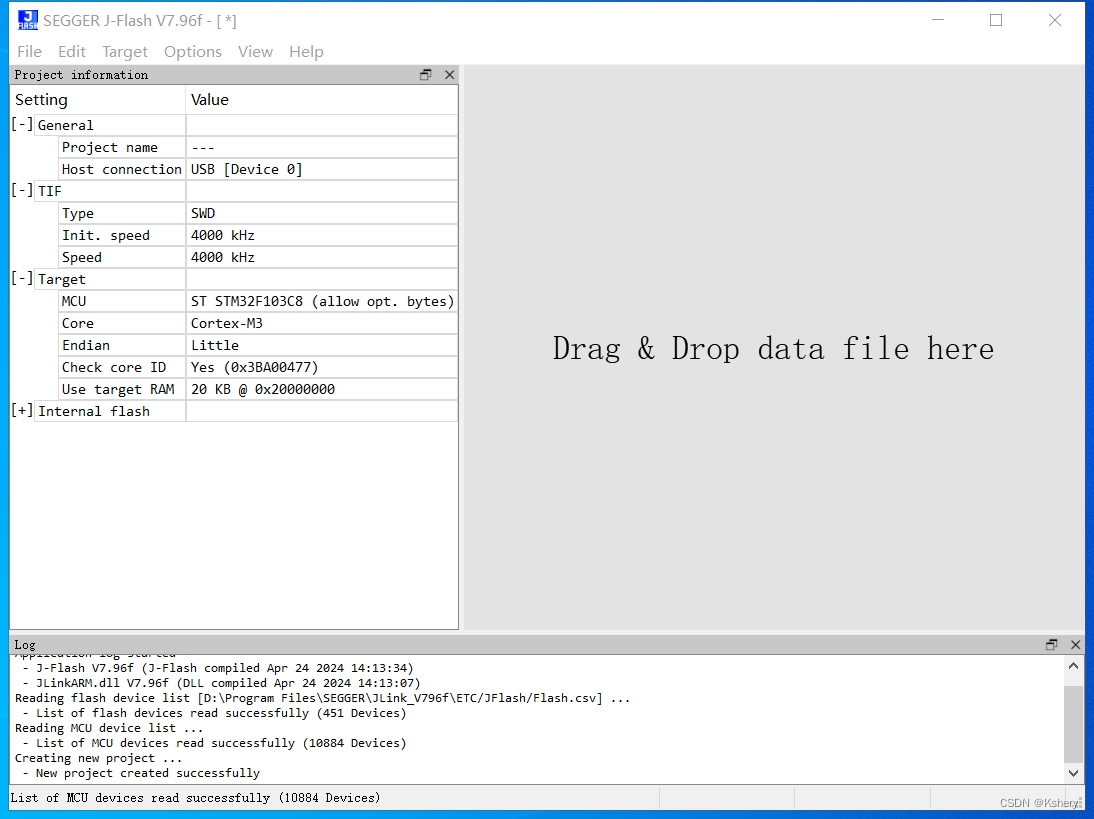Click the Yes (0x3BA00477) value

click(x=255, y=367)
